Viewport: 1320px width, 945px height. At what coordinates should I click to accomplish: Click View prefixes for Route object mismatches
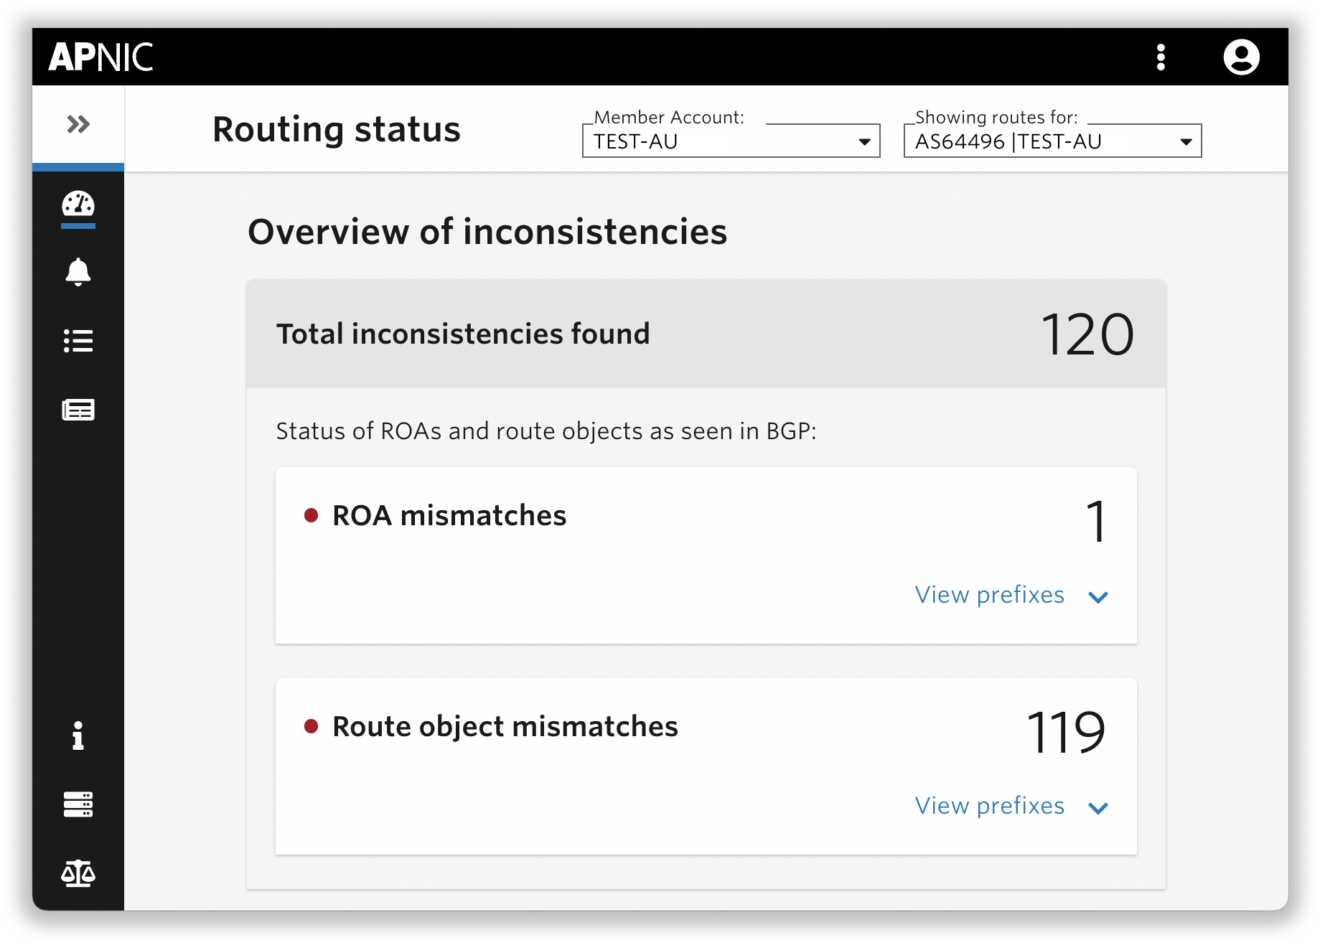click(989, 806)
